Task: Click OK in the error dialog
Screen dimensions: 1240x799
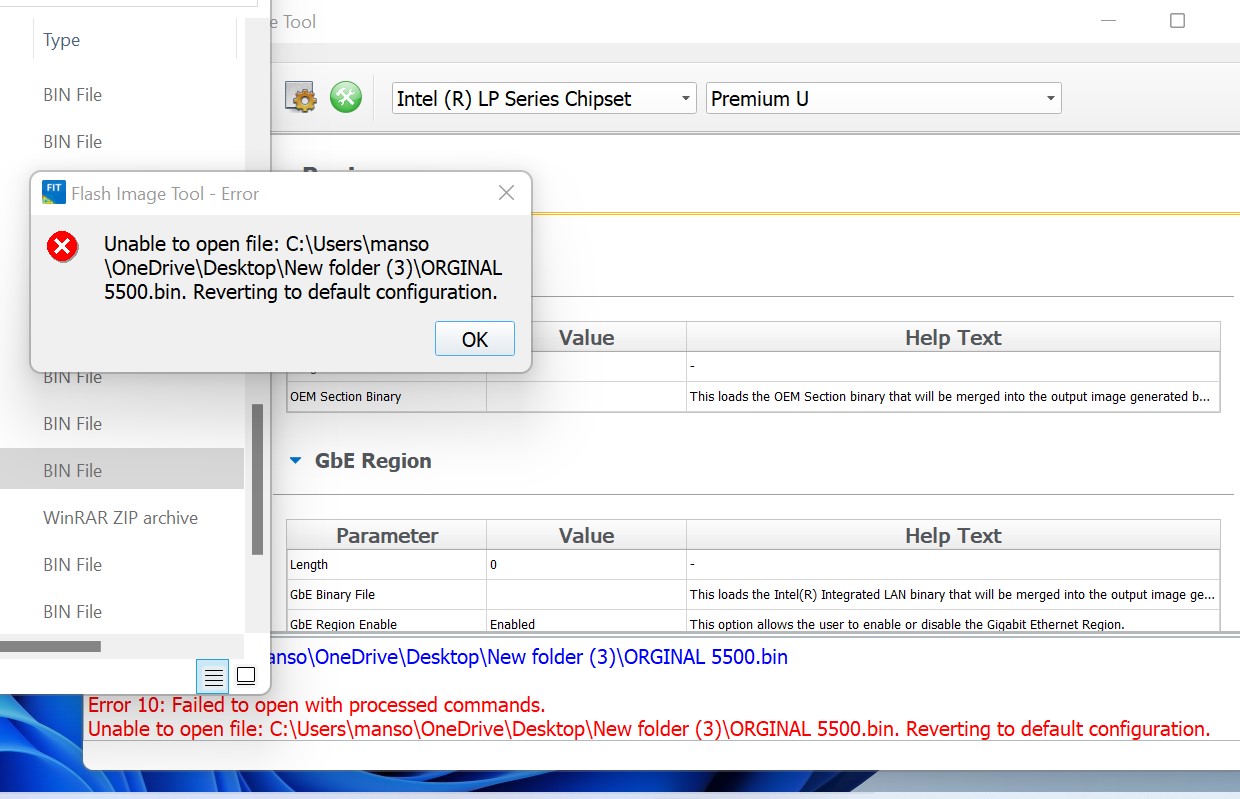Action: tap(475, 339)
